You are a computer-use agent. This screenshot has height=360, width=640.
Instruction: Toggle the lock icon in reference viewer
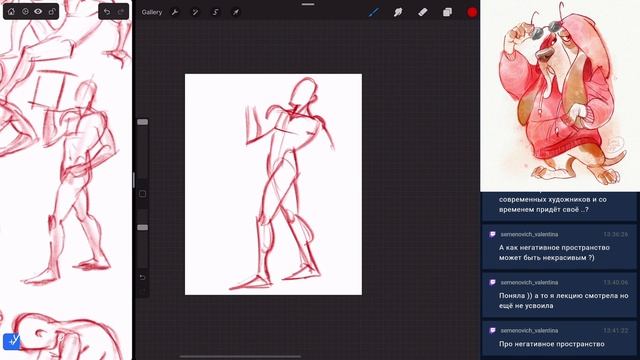[51, 11]
